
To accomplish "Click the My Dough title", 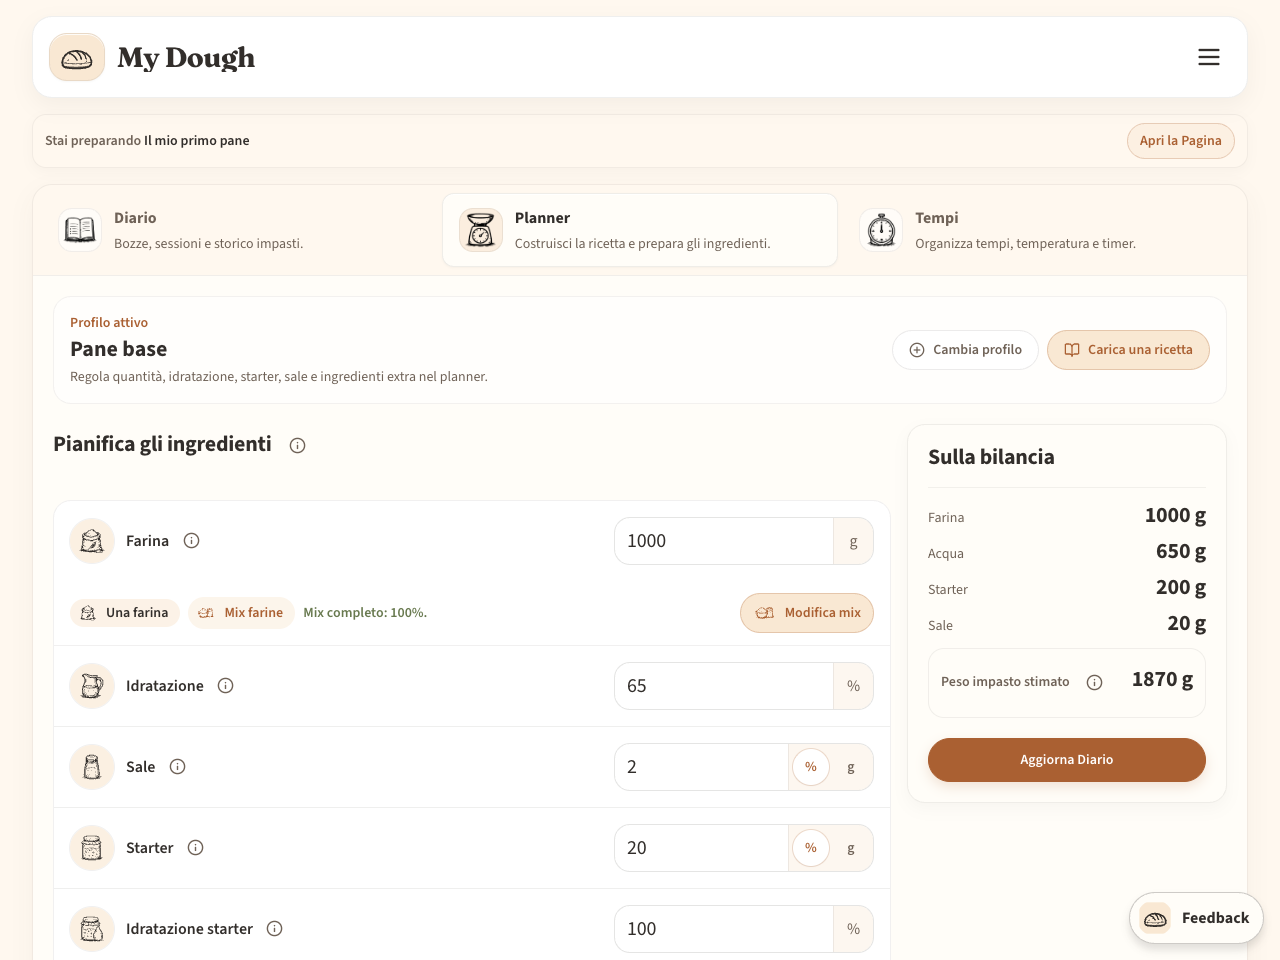I will click(186, 58).
